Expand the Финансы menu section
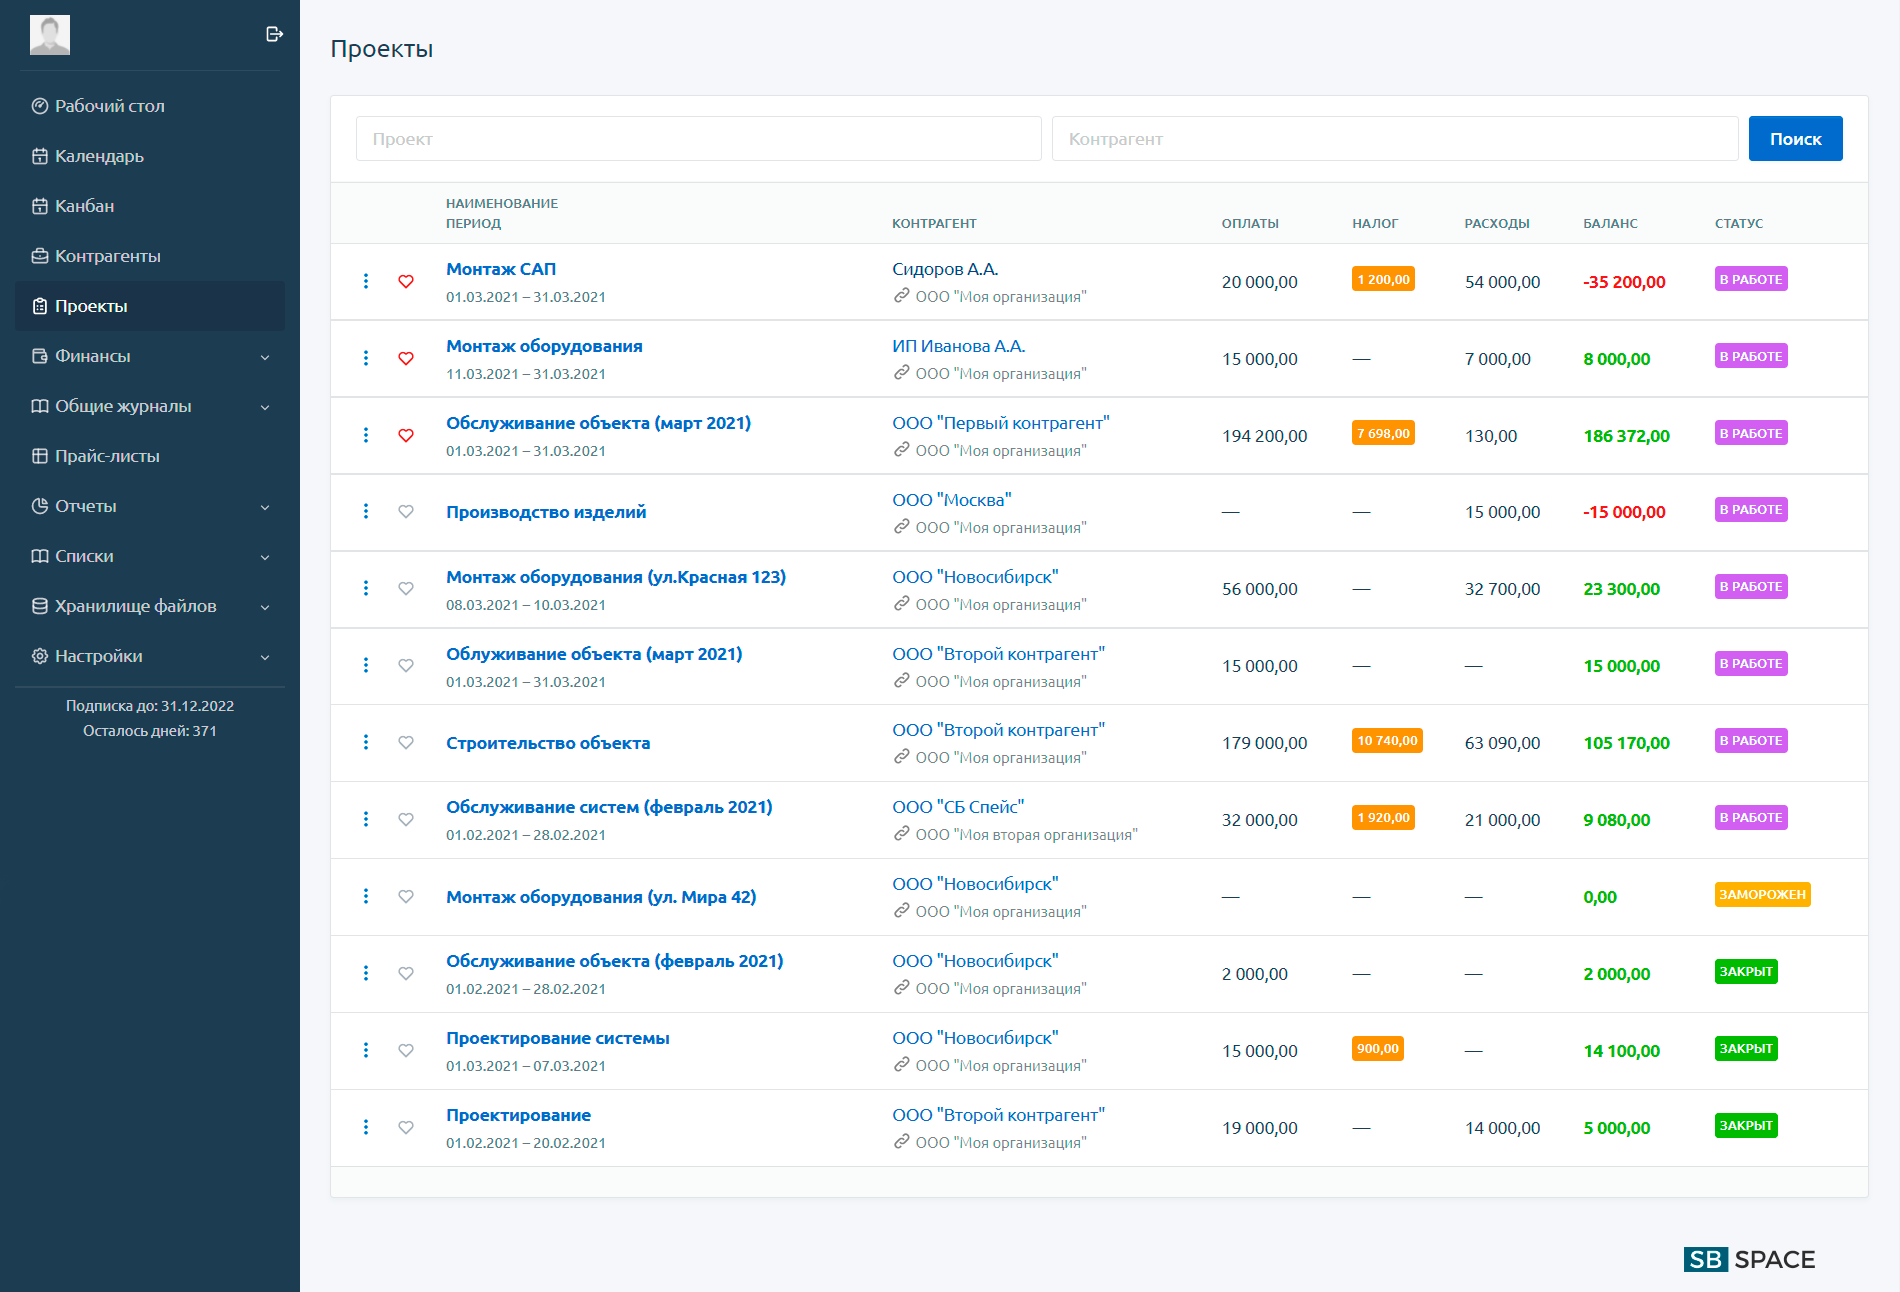 (x=93, y=356)
